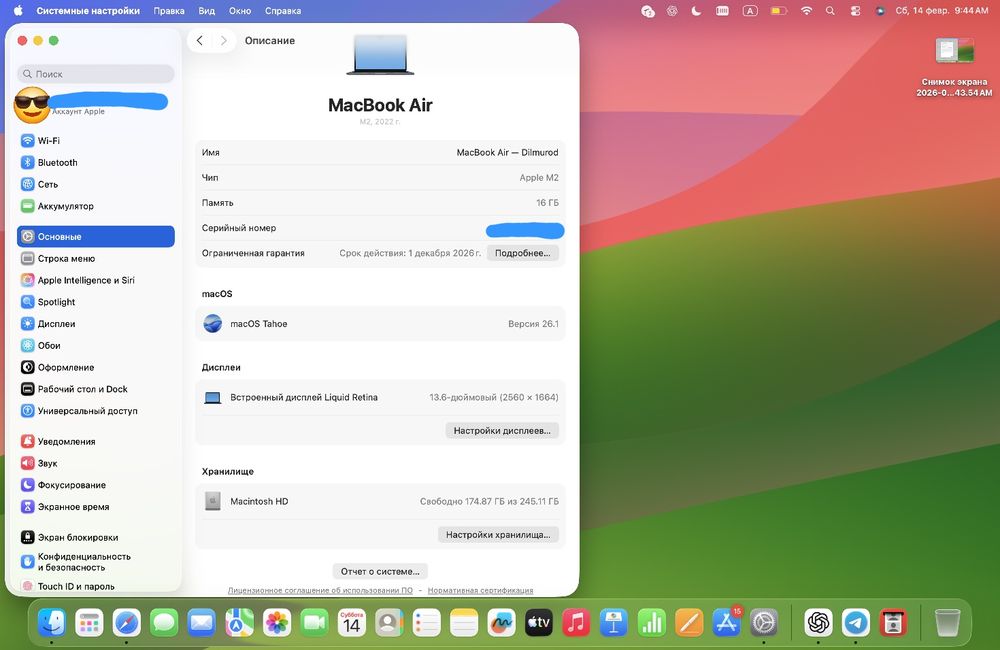Click the date and time in menu bar

[x=941, y=11]
